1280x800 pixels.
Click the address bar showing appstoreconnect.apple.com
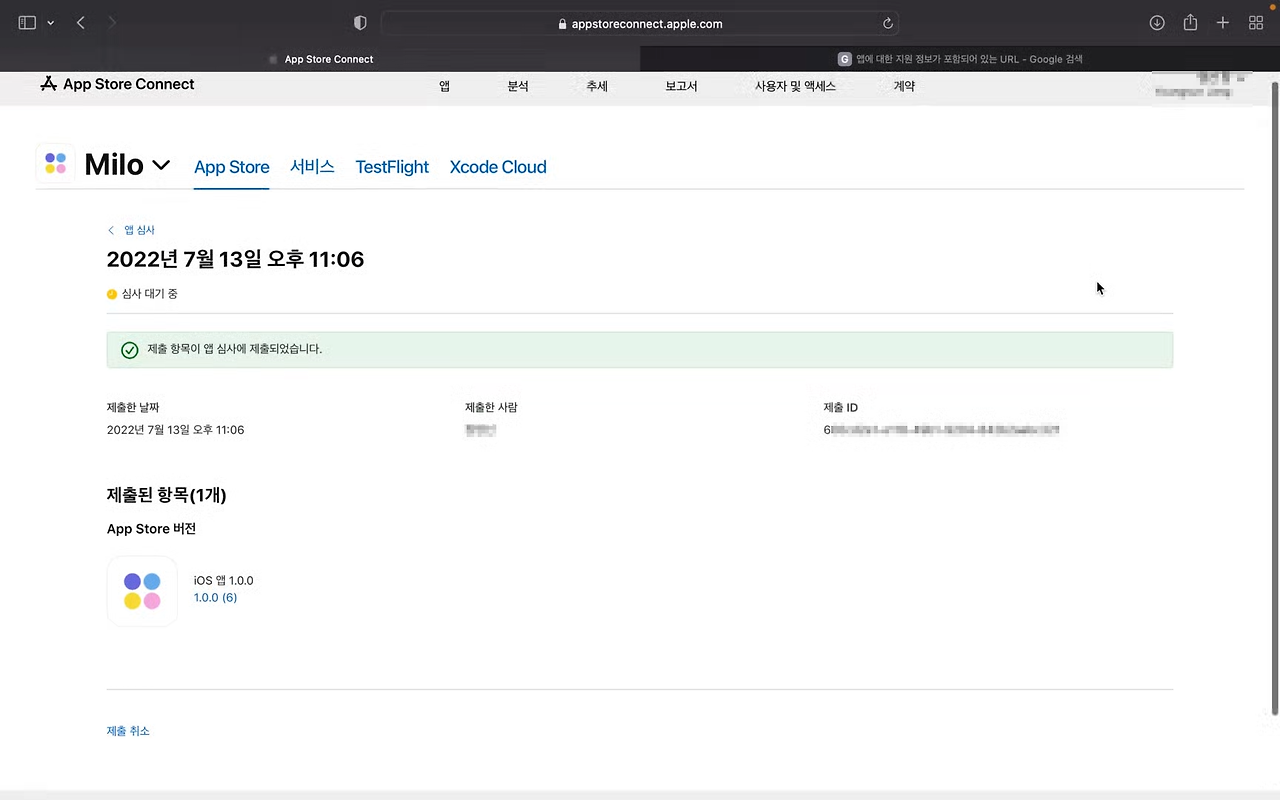[640, 23]
